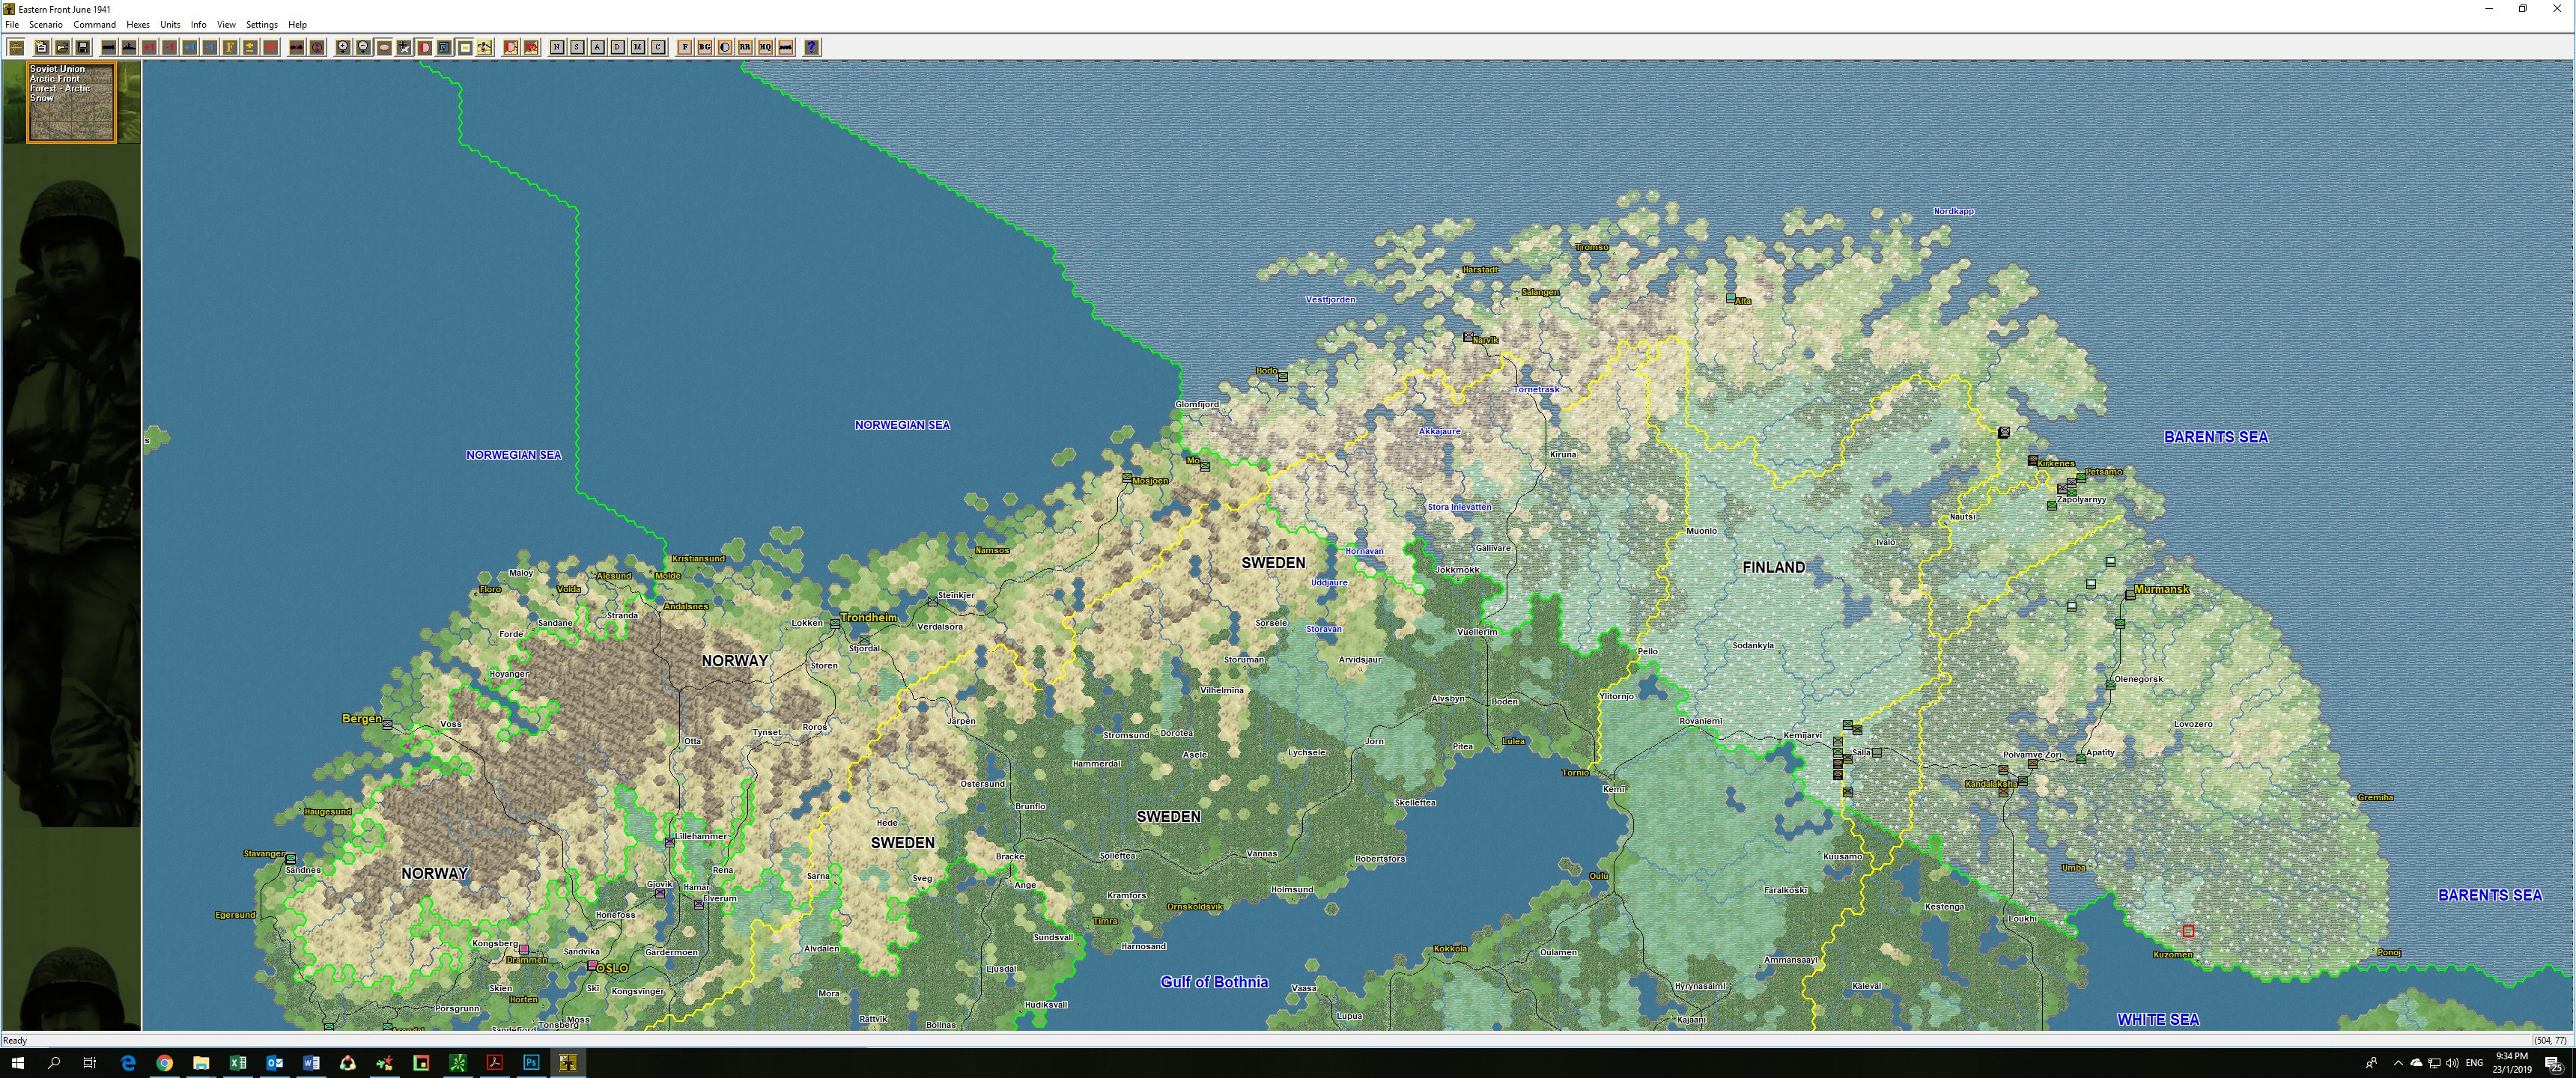This screenshot has height=1078, width=2576.
Task: Toggle the C letter toolbar button
Action: pos(658,47)
